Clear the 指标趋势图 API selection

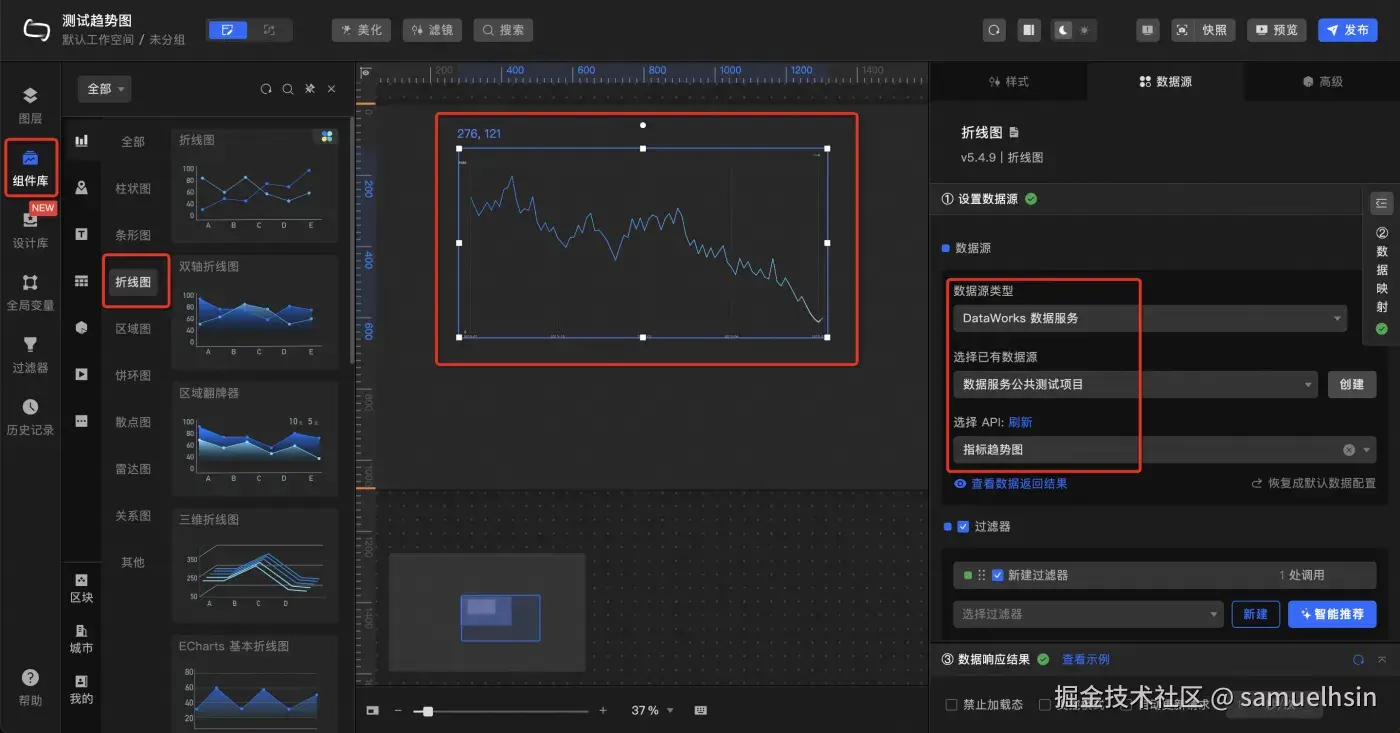[x=1349, y=450]
